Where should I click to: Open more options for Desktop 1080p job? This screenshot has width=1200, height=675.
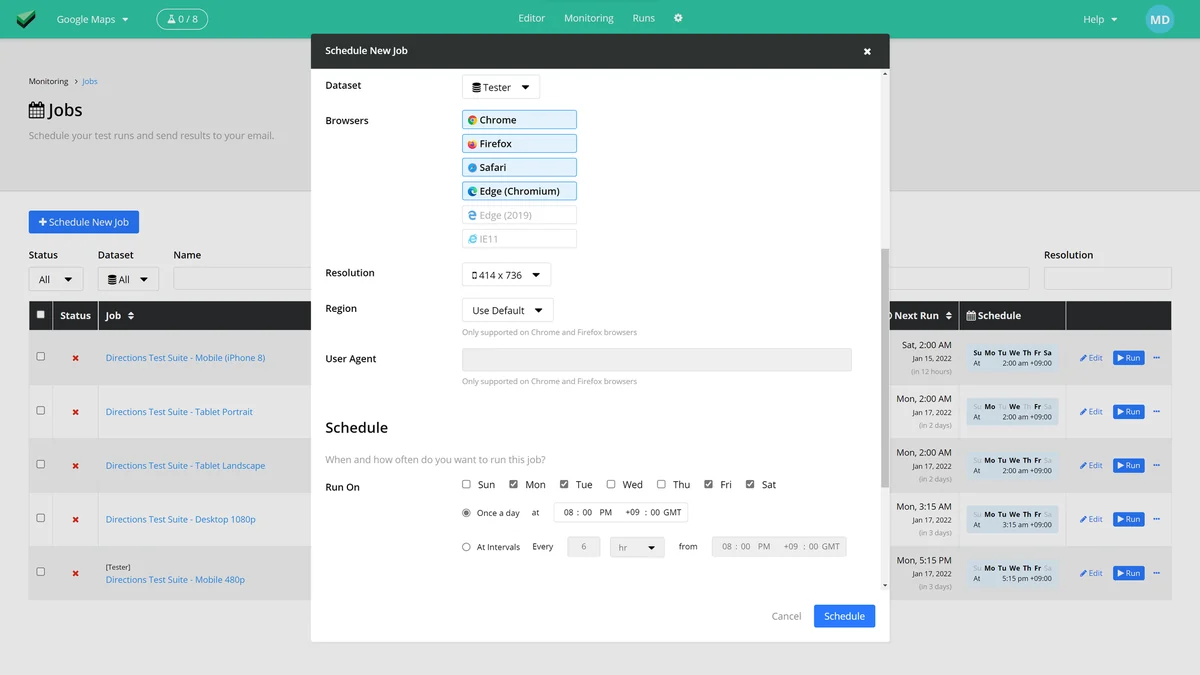pos(1157,520)
